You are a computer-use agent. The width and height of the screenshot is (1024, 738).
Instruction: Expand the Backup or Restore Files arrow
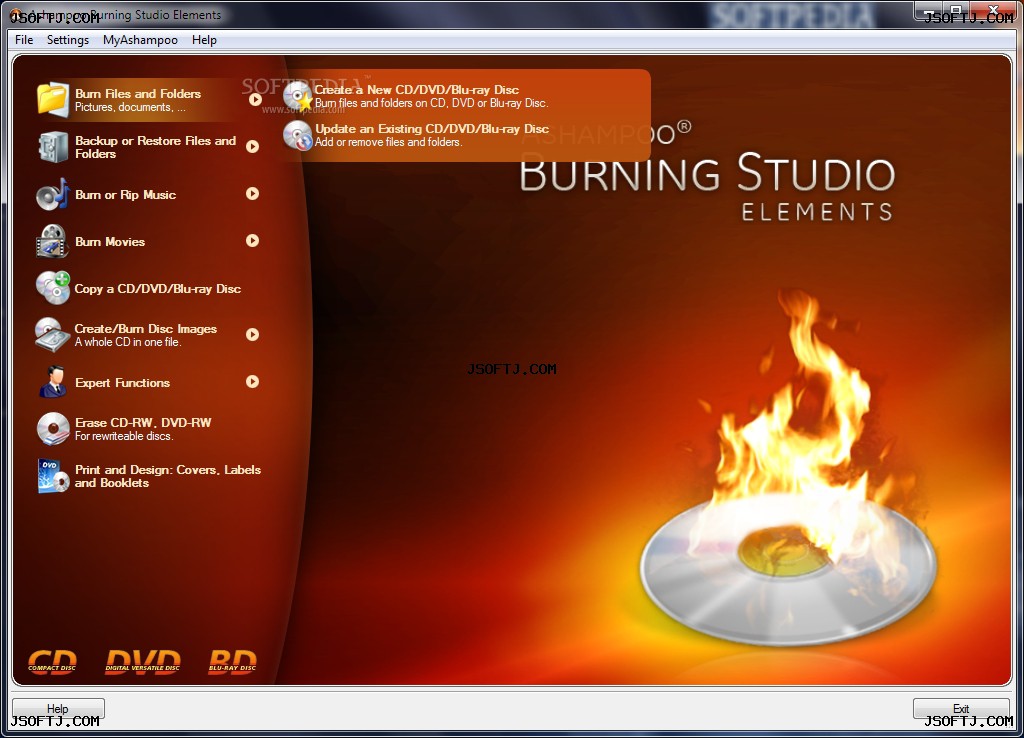[x=253, y=146]
